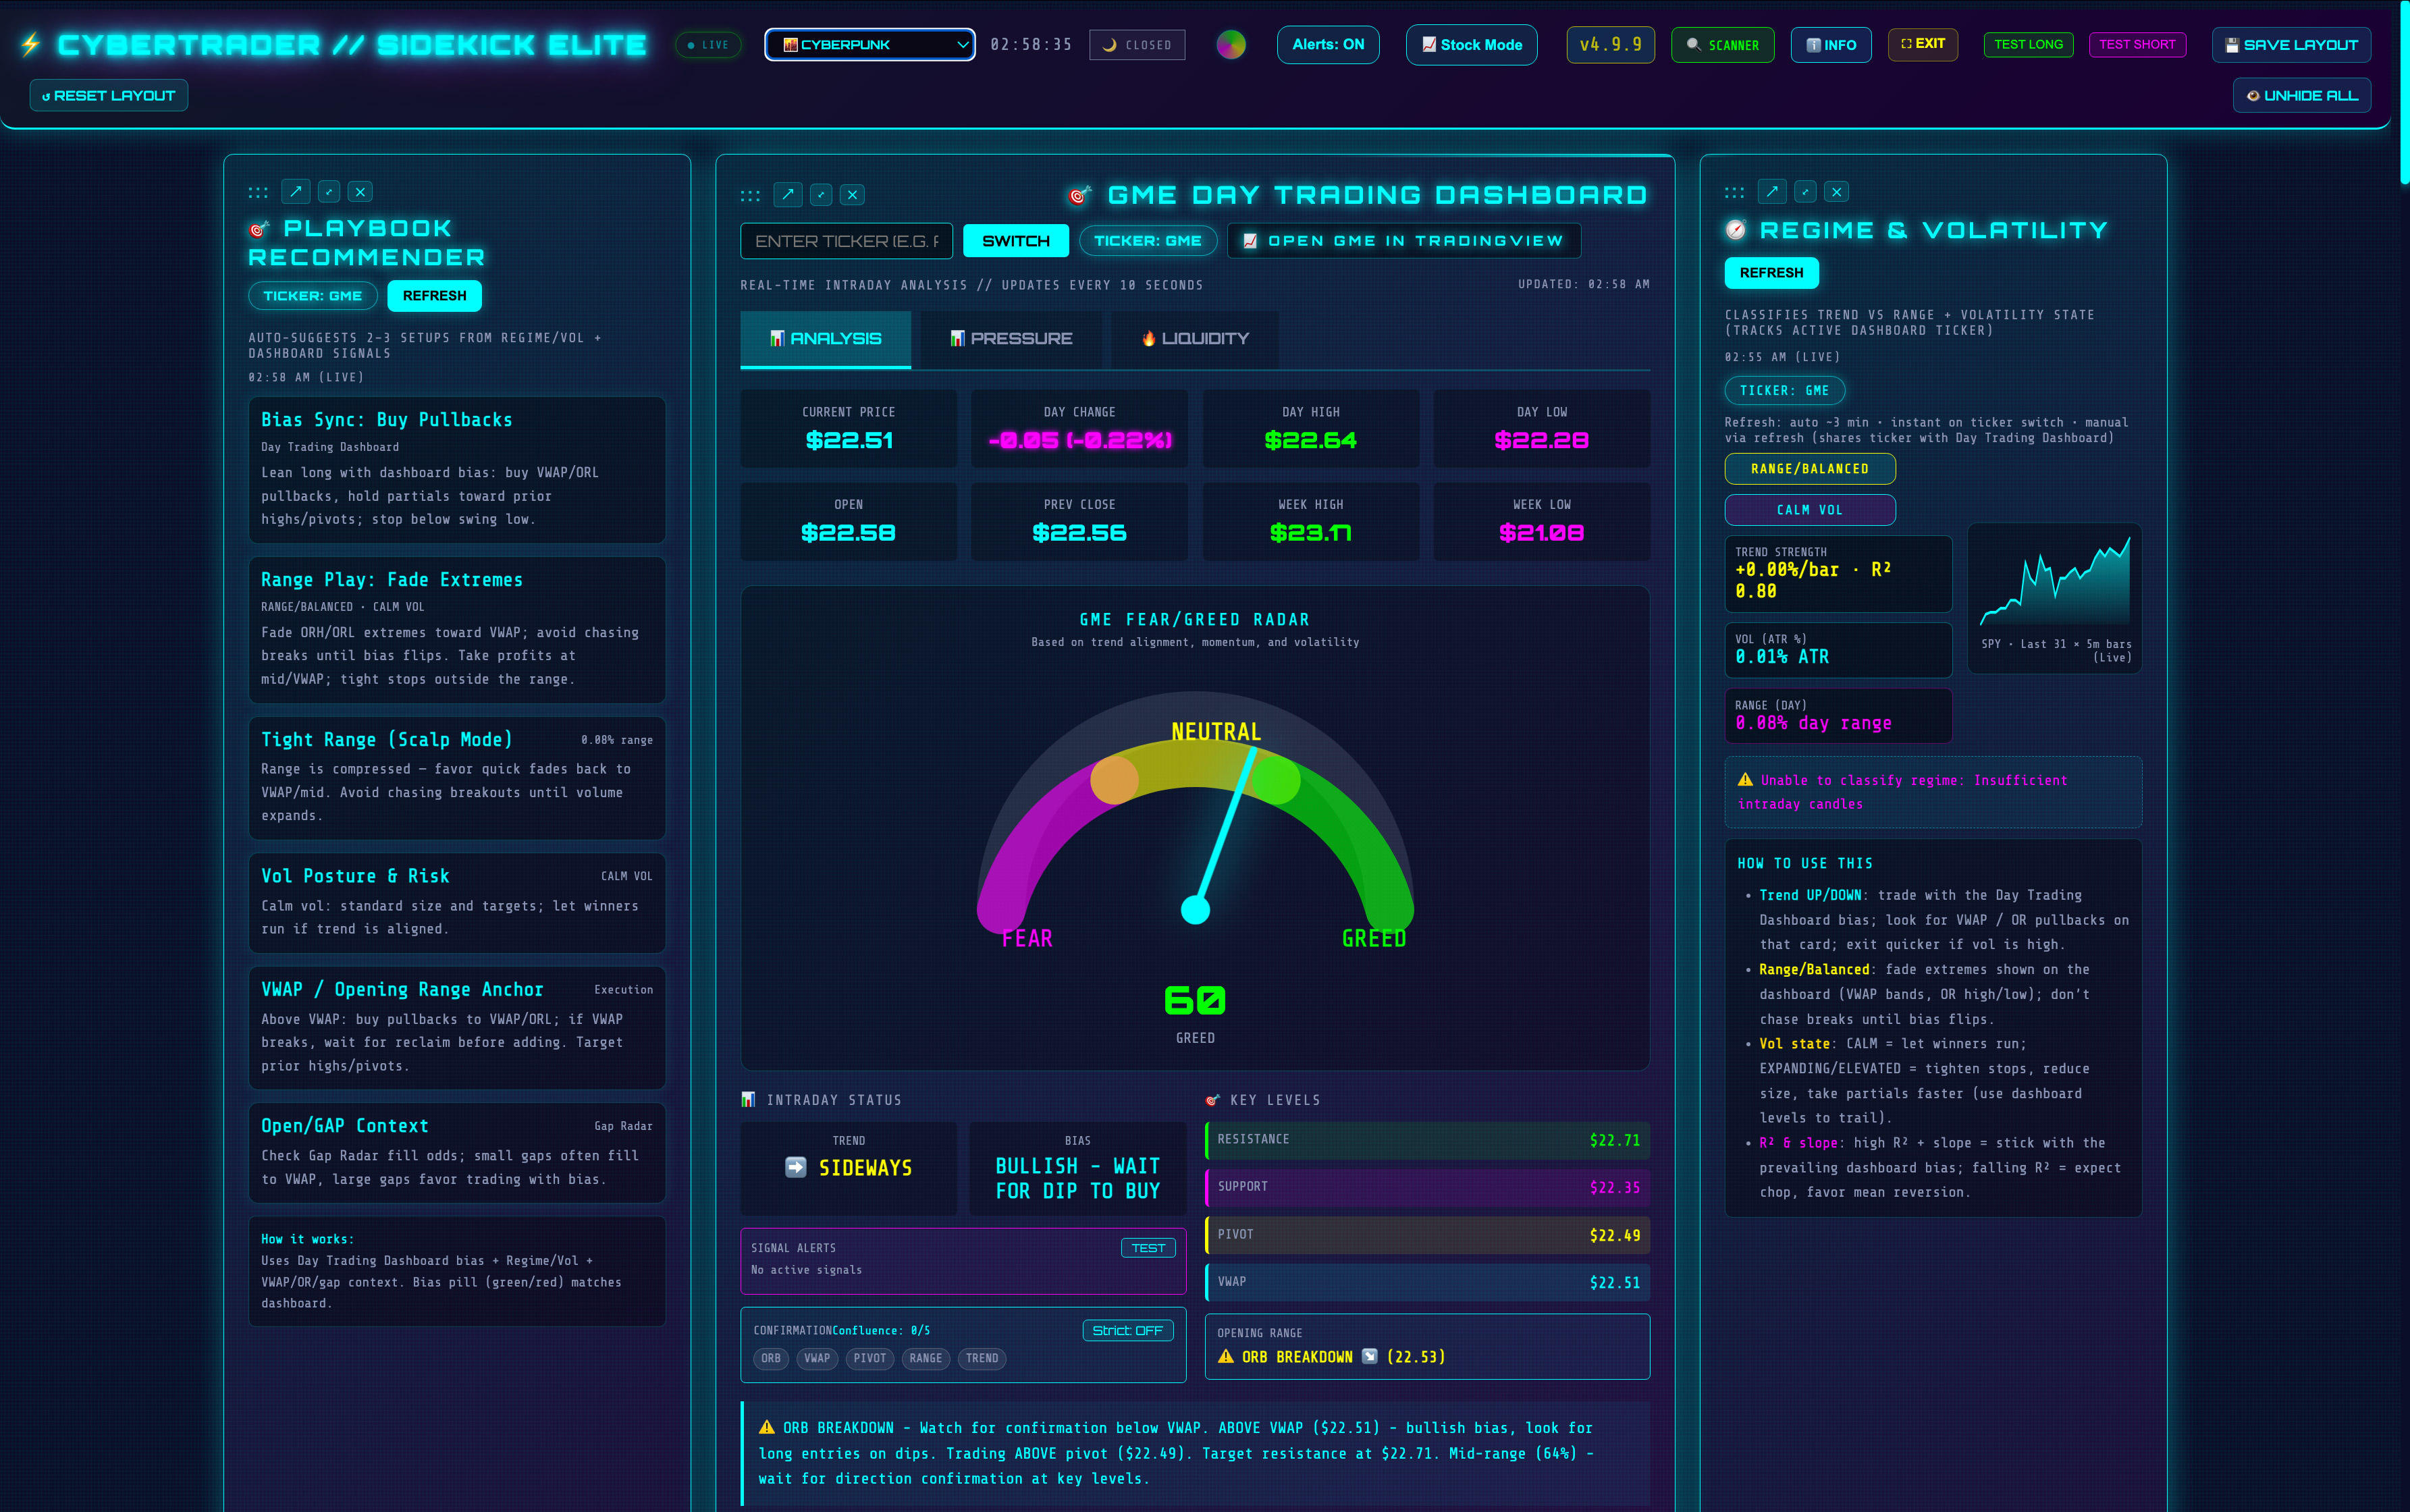Toggle Alerts from ON to off
2410x1512 pixels.
tap(1327, 44)
